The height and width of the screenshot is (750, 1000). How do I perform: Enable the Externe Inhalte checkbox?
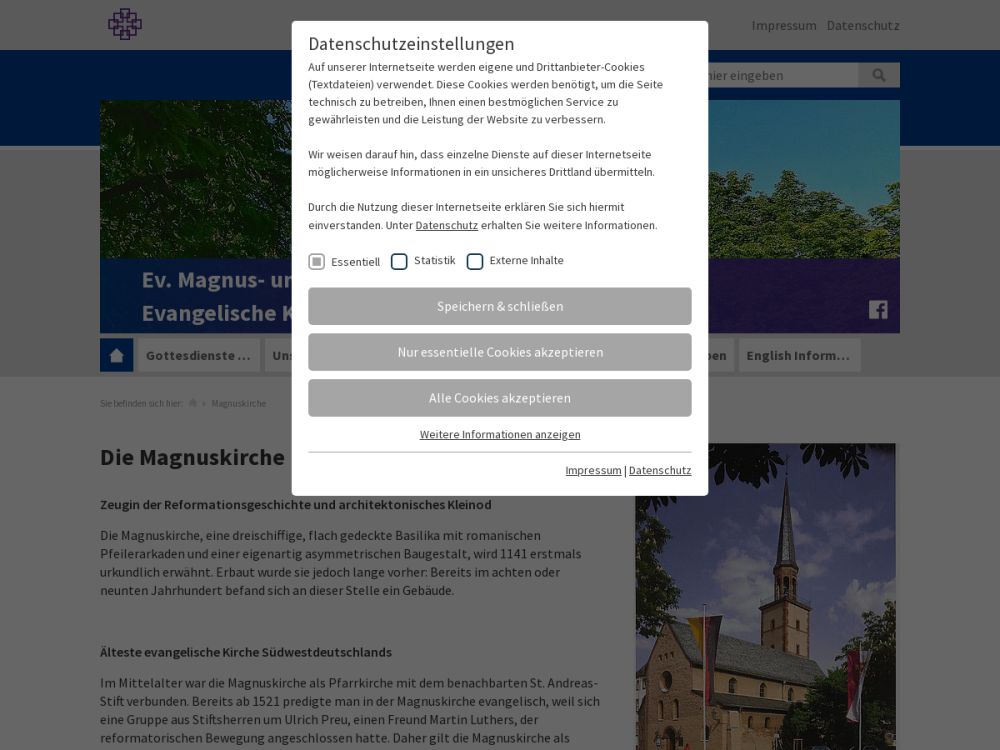click(475, 262)
